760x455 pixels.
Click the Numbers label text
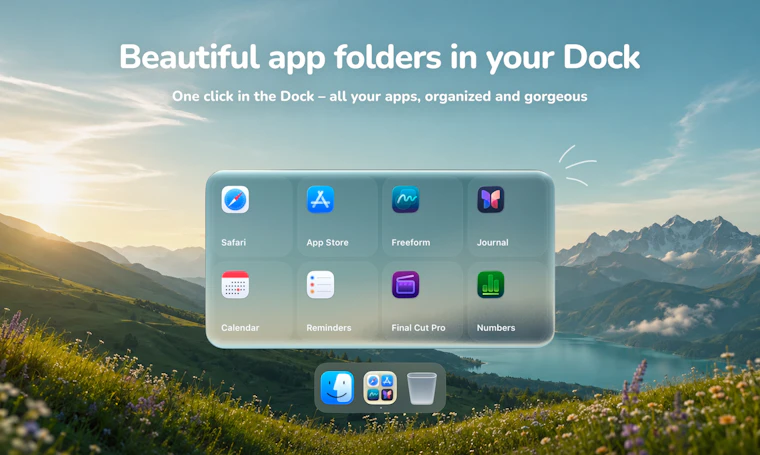tap(496, 328)
